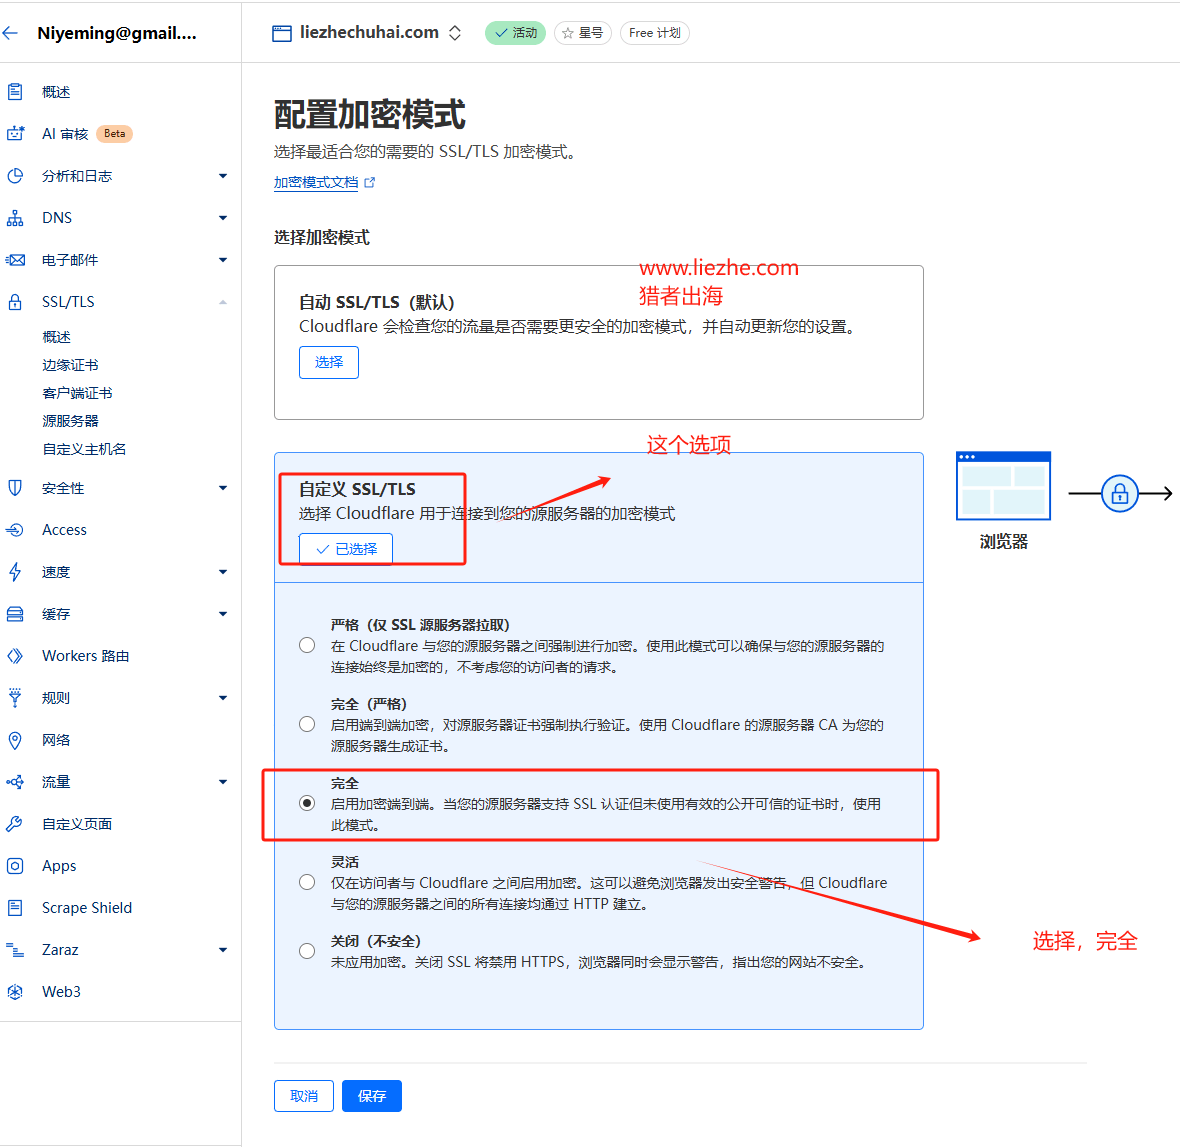The height and width of the screenshot is (1147, 1180).
Task: Expand the 流量 menu arrow
Action: [223, 782]
